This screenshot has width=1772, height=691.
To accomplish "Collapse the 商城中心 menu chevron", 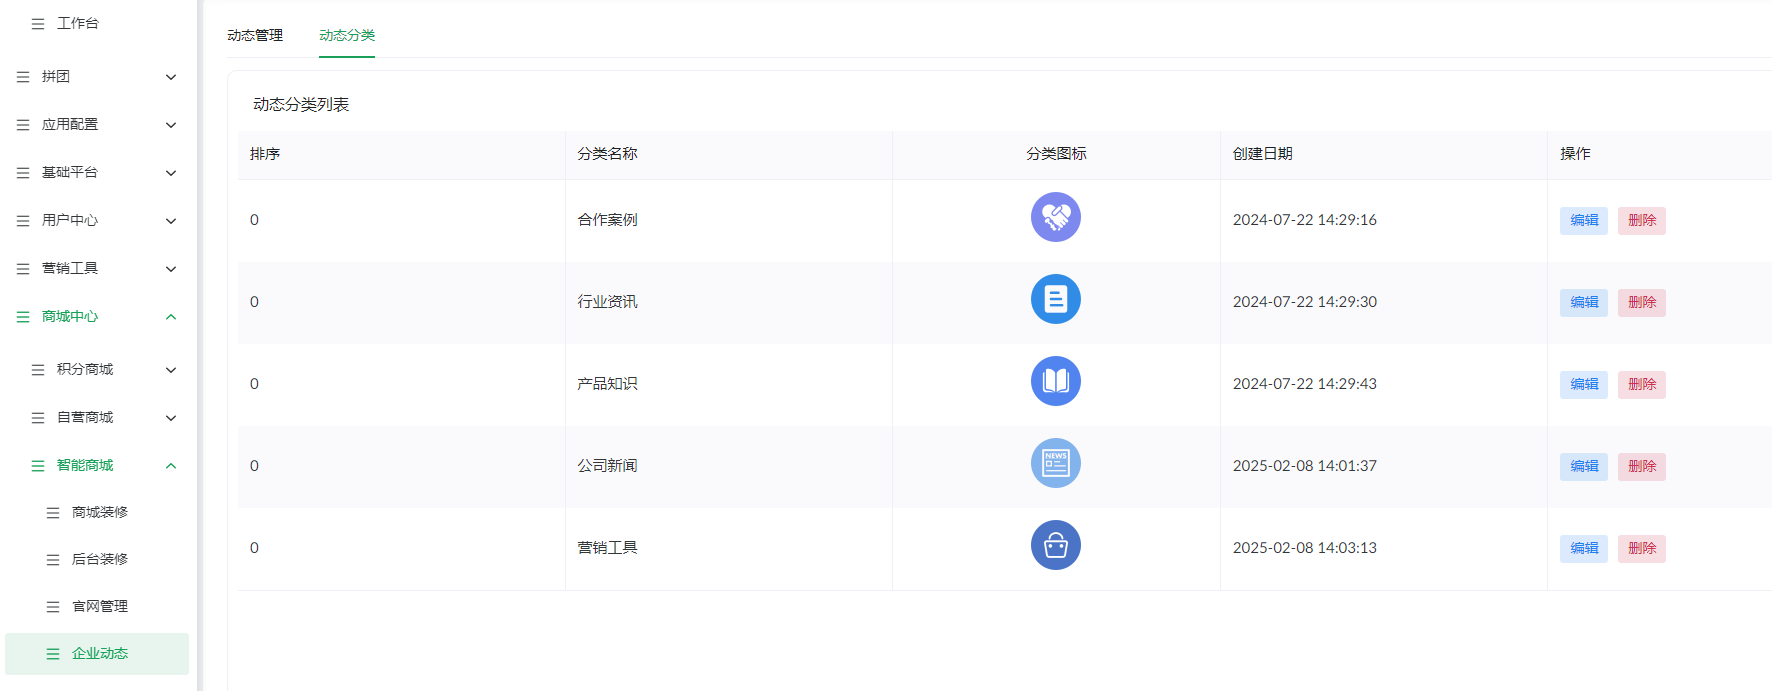I will [171, 316].
